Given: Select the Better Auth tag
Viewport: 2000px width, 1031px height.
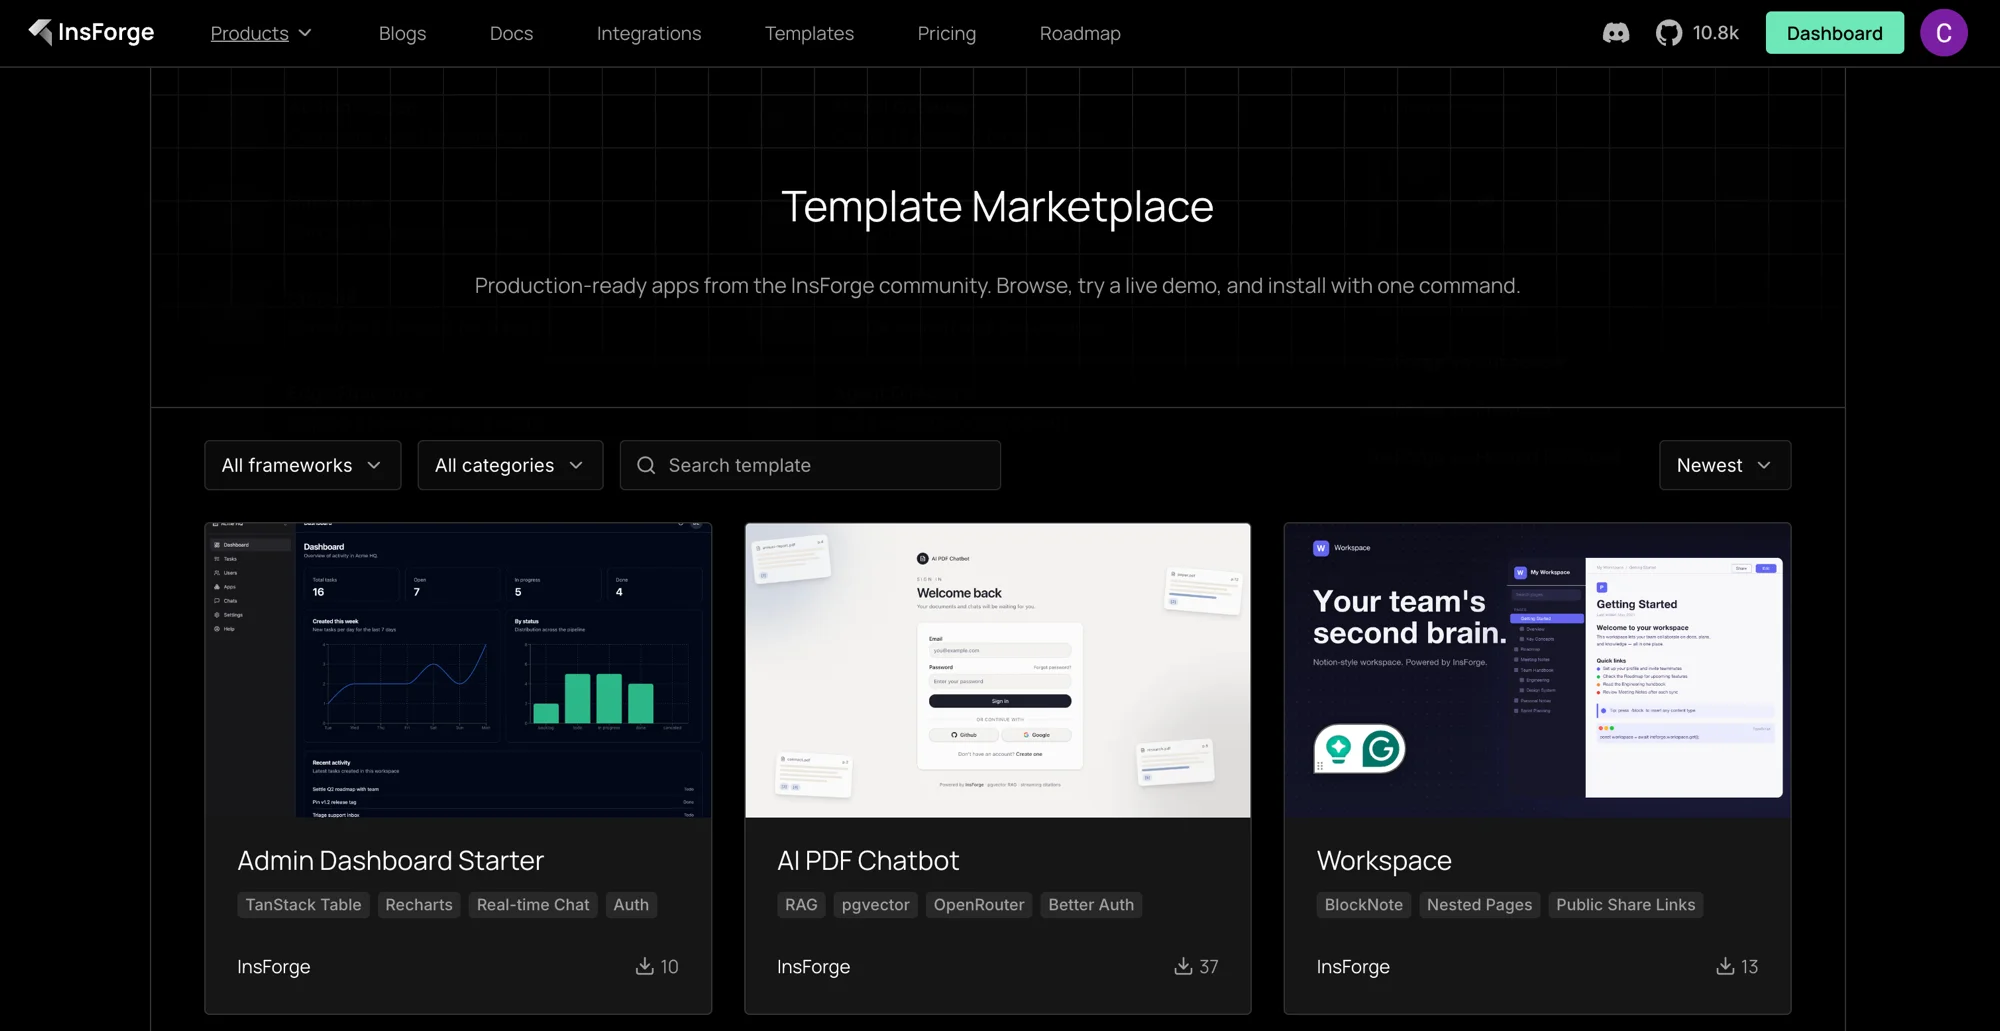Looking at the screenshot, I should 1091,905.
